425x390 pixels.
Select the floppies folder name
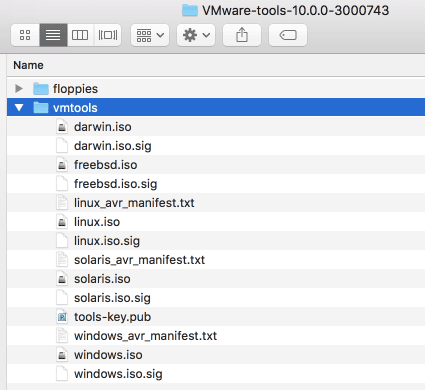75,89
